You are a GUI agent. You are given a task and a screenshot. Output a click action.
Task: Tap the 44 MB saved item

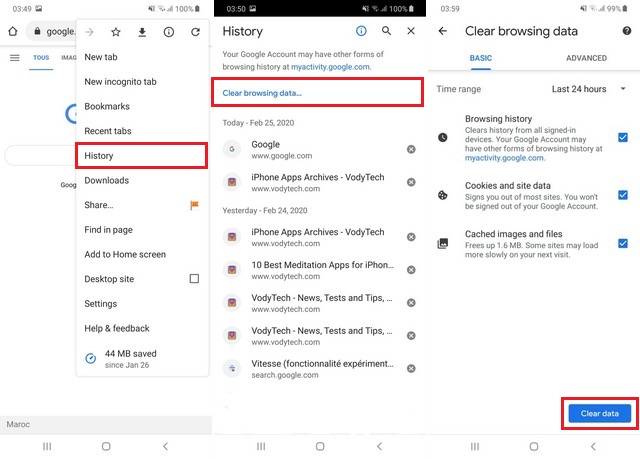[x=142, y=359]
